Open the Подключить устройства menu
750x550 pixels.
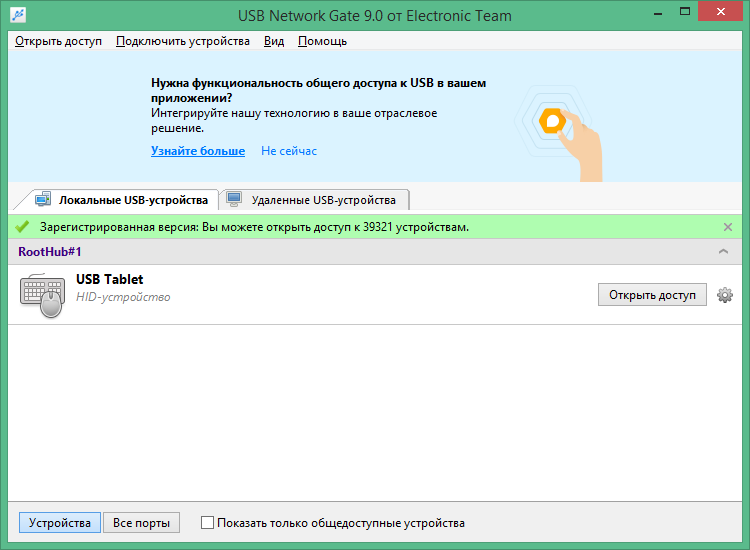tap(183, 41)
